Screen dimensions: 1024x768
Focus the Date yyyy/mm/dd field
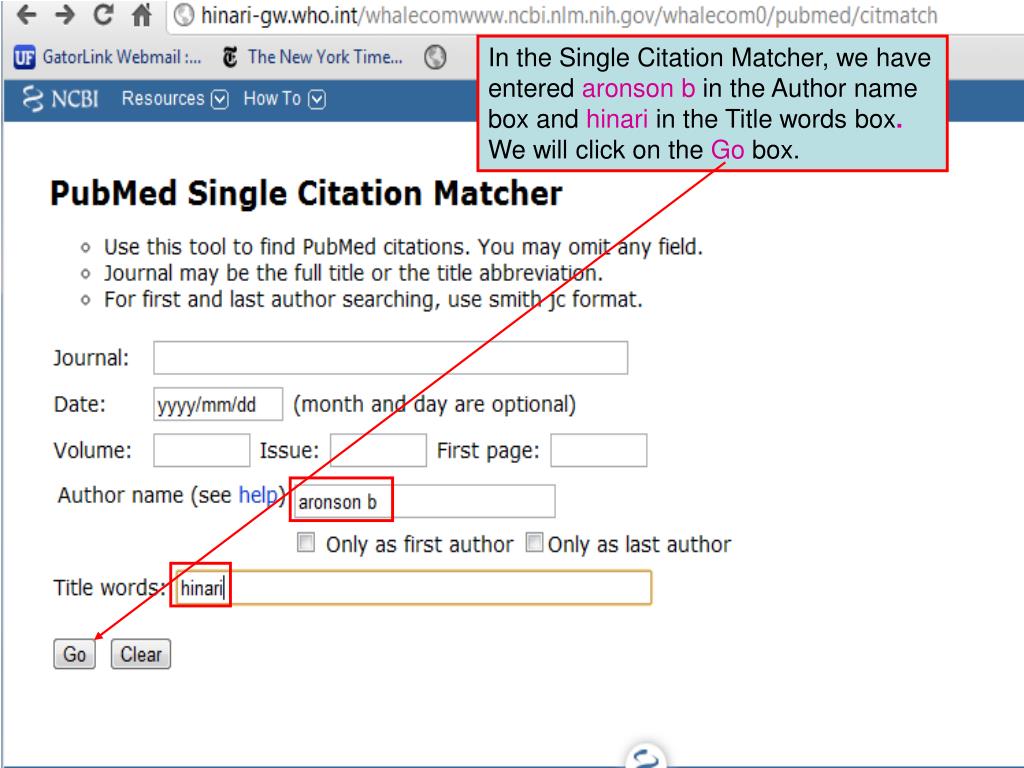point(218,404)
